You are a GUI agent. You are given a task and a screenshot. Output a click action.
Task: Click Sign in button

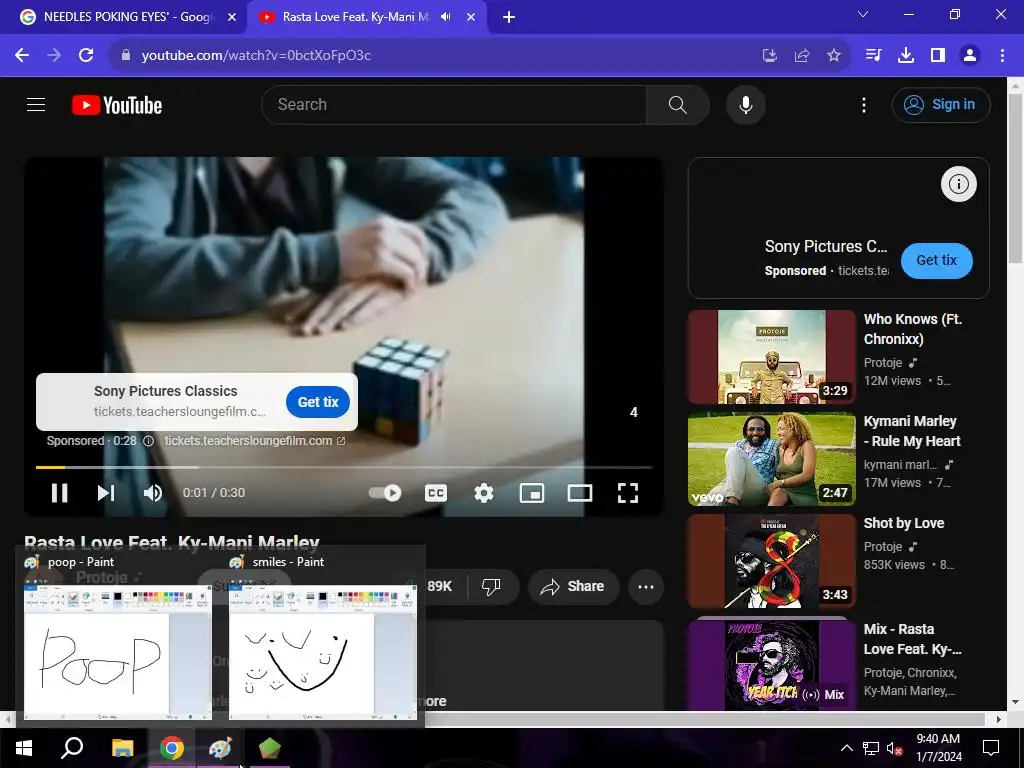[x=941, y=104]
